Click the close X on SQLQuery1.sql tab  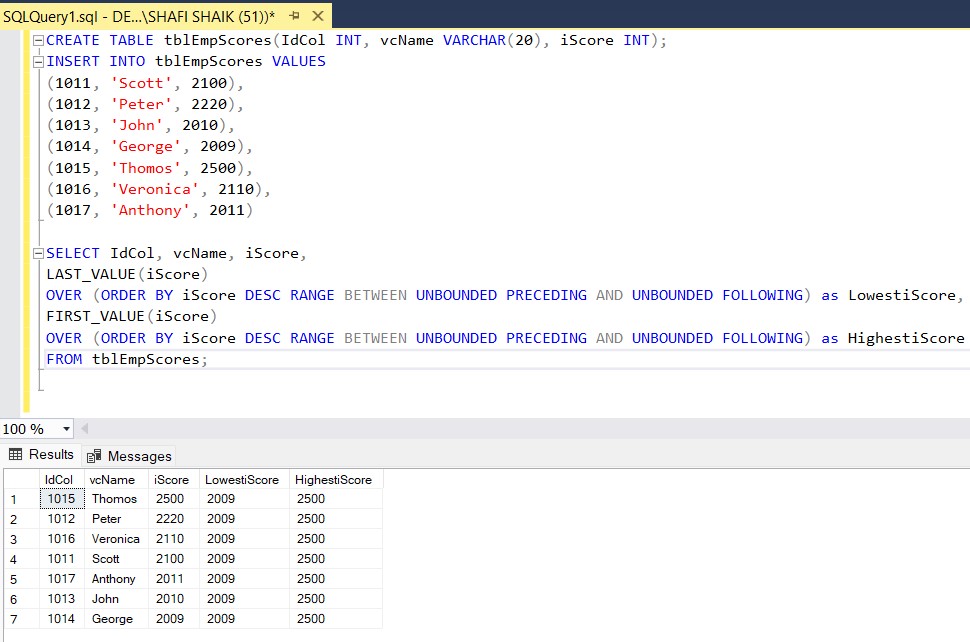click(318, 15)
